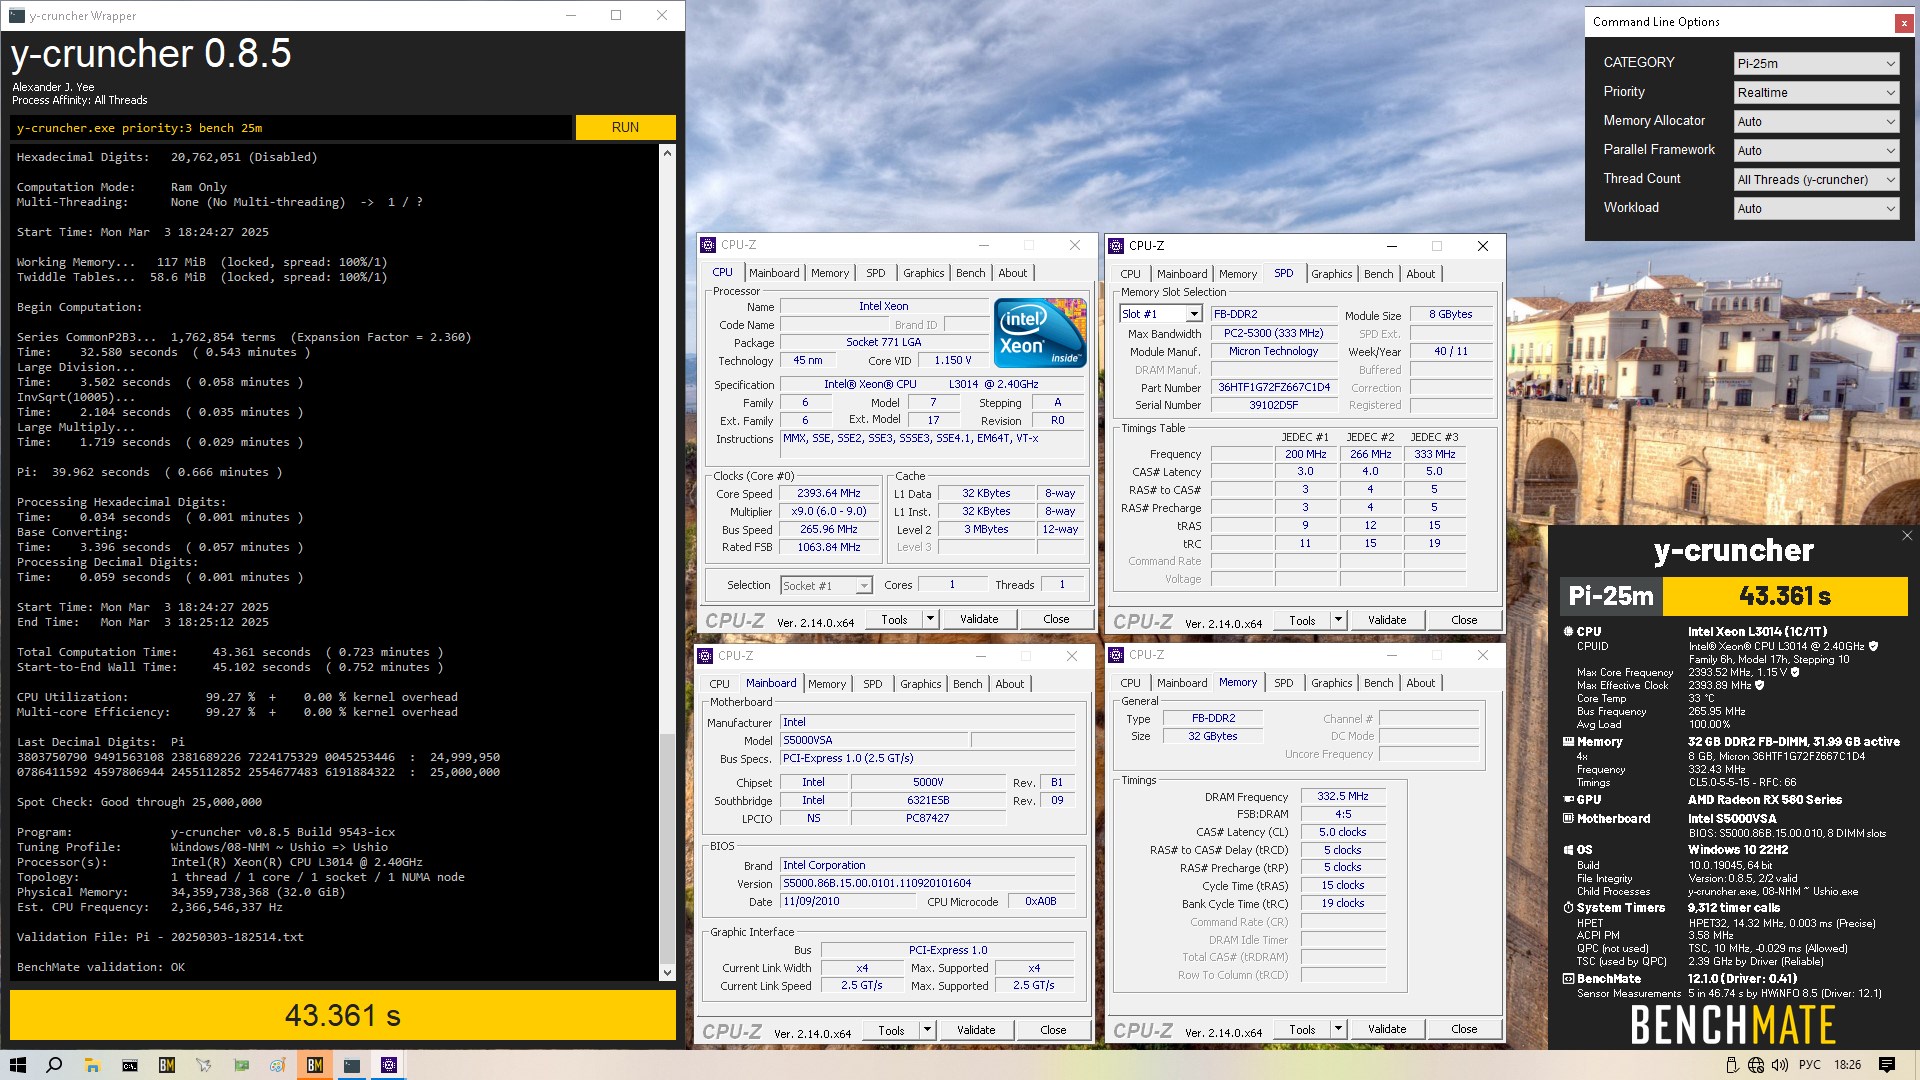Open the network tray icon
The image size is (1920, 1080).
[1756, 1065]
